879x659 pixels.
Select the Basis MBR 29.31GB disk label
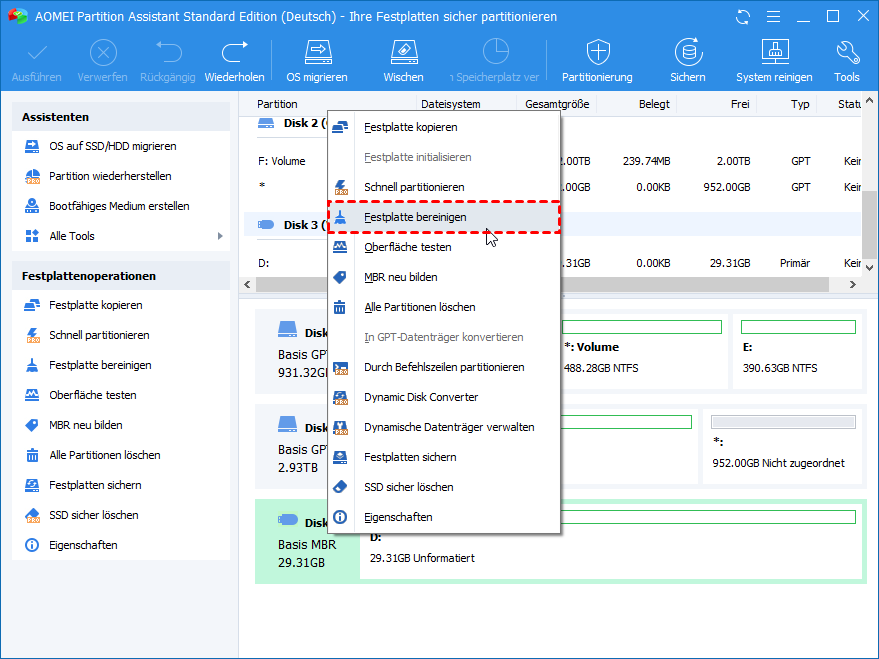tap(307, 541)
